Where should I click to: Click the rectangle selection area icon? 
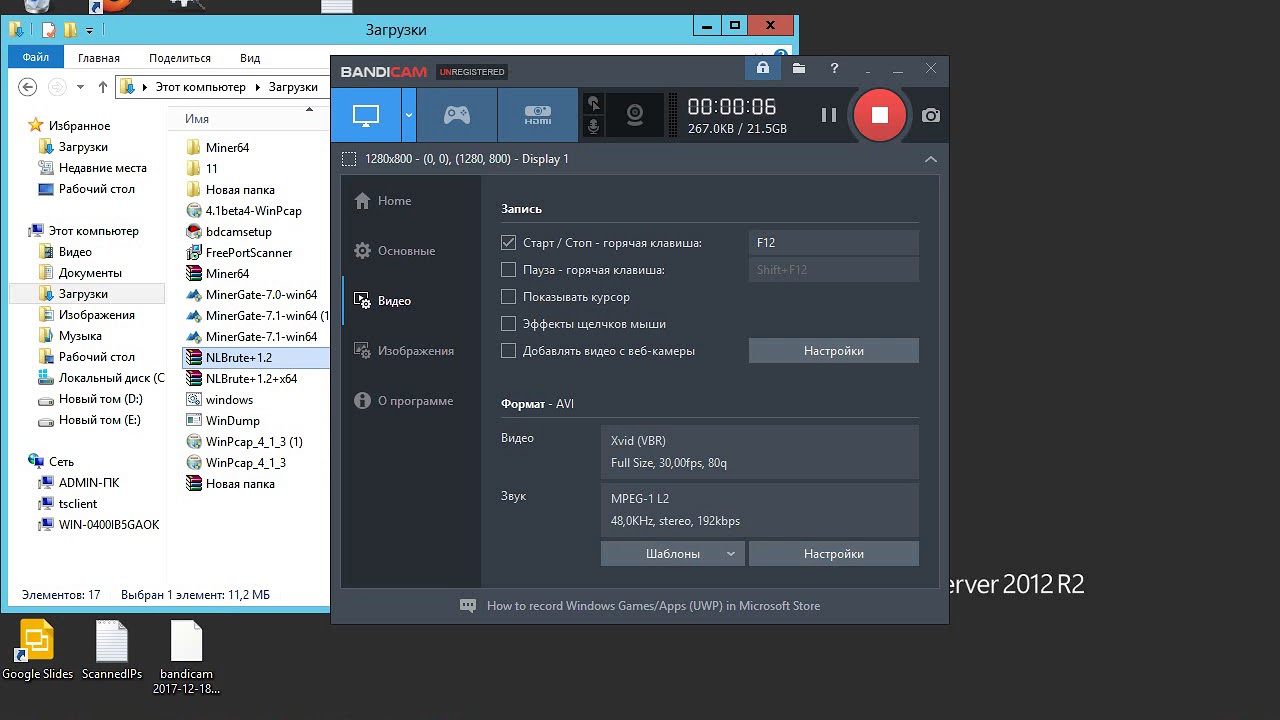[349, 159]
